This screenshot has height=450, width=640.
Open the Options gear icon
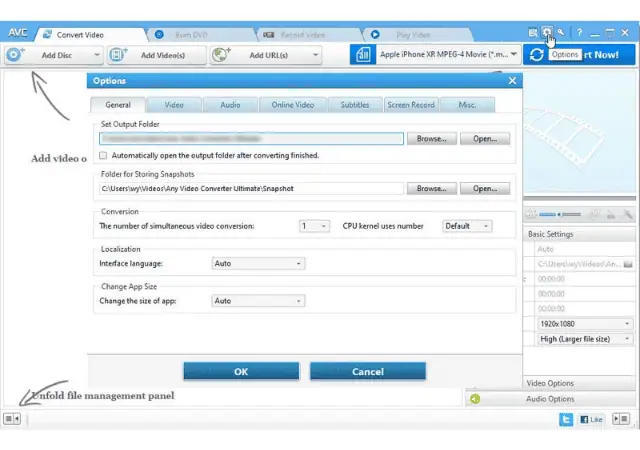click(x=547, y=32)
